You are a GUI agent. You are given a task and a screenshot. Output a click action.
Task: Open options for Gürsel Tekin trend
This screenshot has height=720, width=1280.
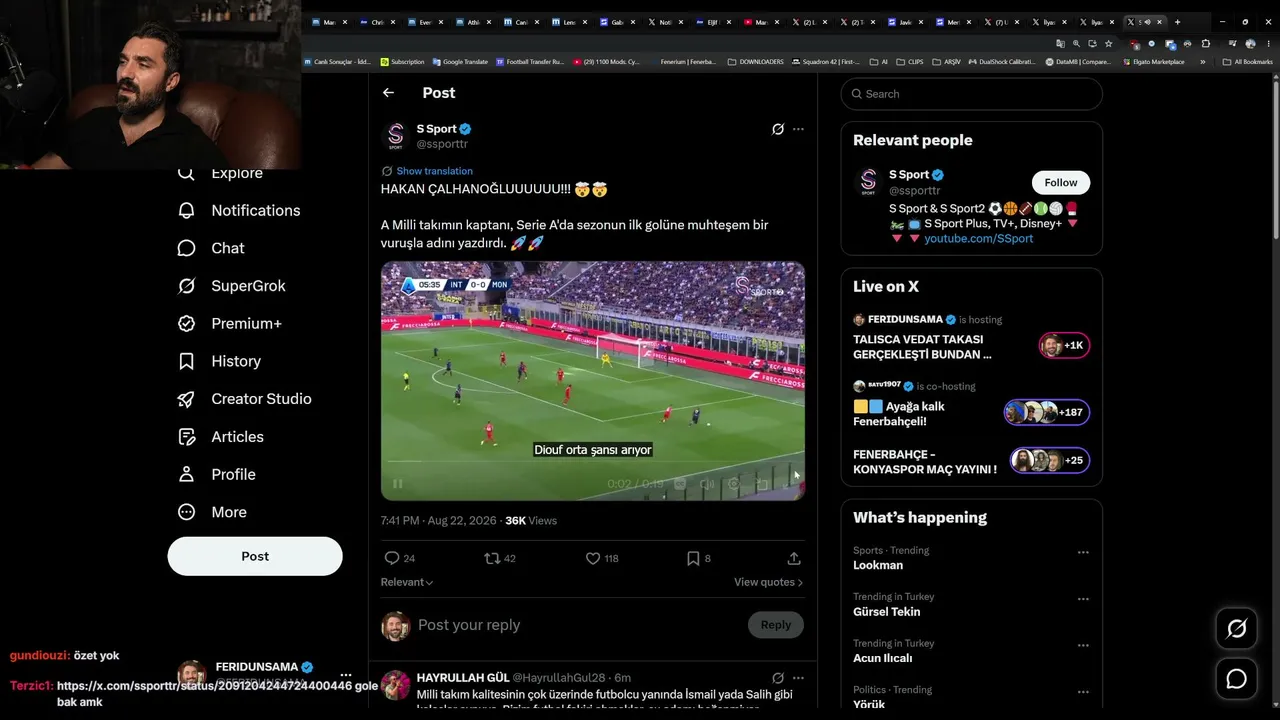point(1083,599)
